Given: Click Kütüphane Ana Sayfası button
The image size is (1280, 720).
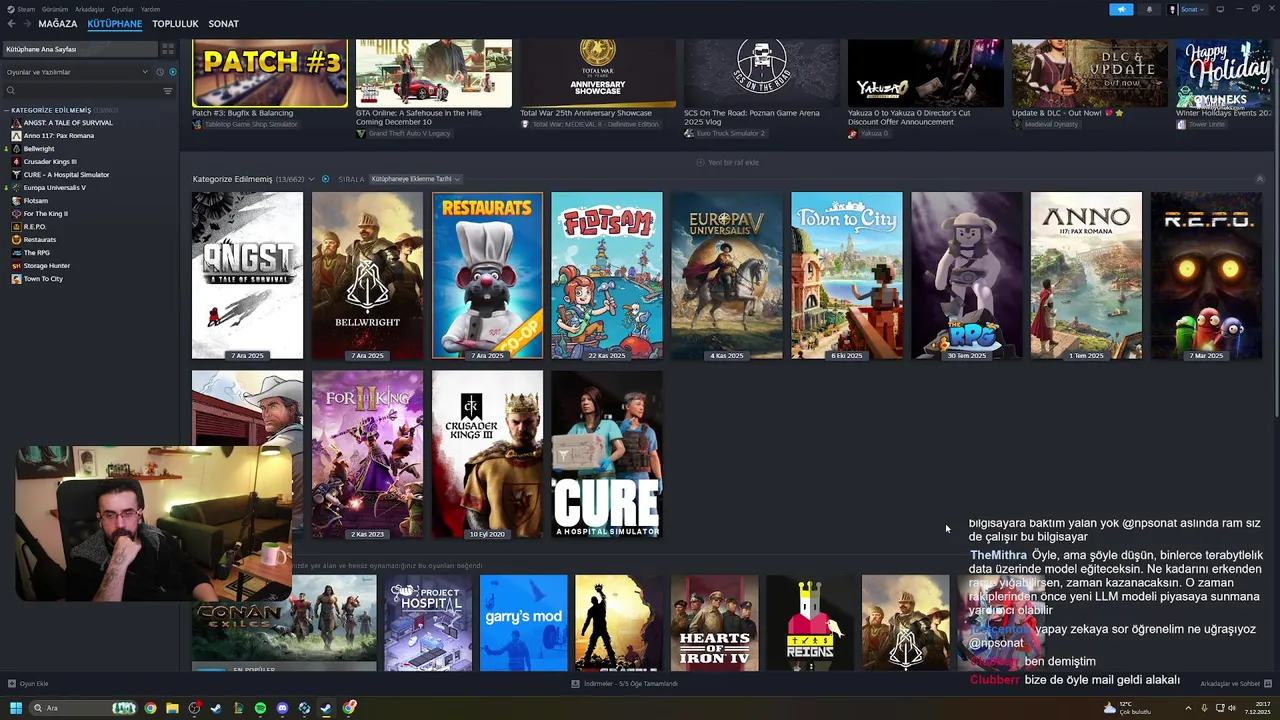Looking at the screenshot, I should click(80, 49).
